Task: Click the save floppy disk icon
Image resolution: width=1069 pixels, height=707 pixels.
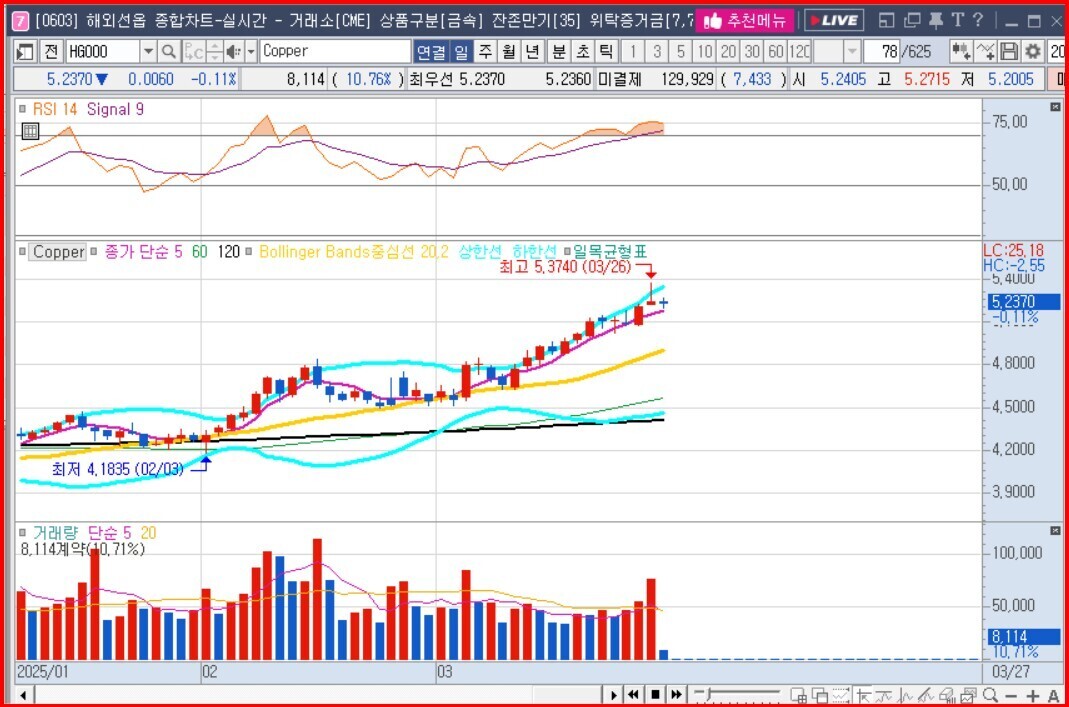Action: (1009, 51)
